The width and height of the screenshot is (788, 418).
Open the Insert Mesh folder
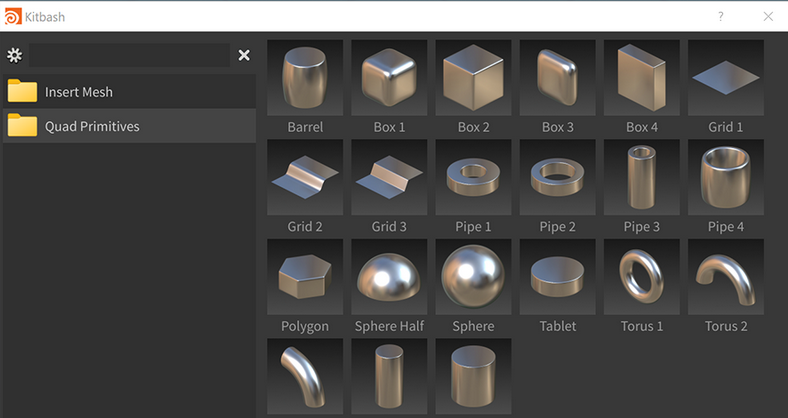pyautogui.click(x=78, y=92)
